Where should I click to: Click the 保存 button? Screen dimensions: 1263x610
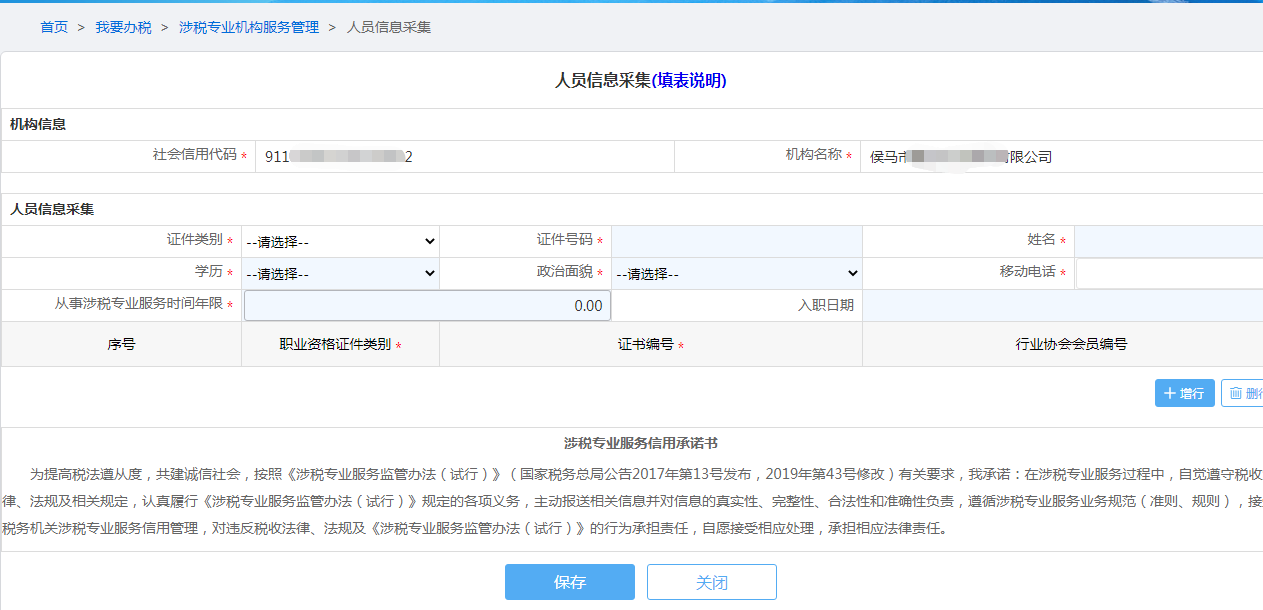point(570,582)
